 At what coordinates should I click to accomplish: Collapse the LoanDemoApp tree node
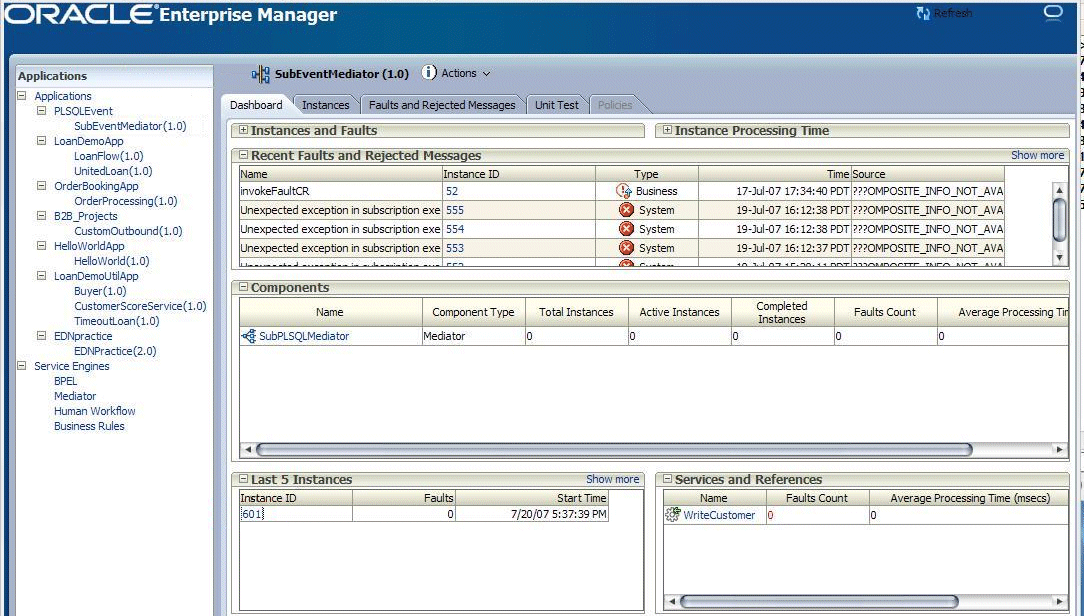click(41, 140)
